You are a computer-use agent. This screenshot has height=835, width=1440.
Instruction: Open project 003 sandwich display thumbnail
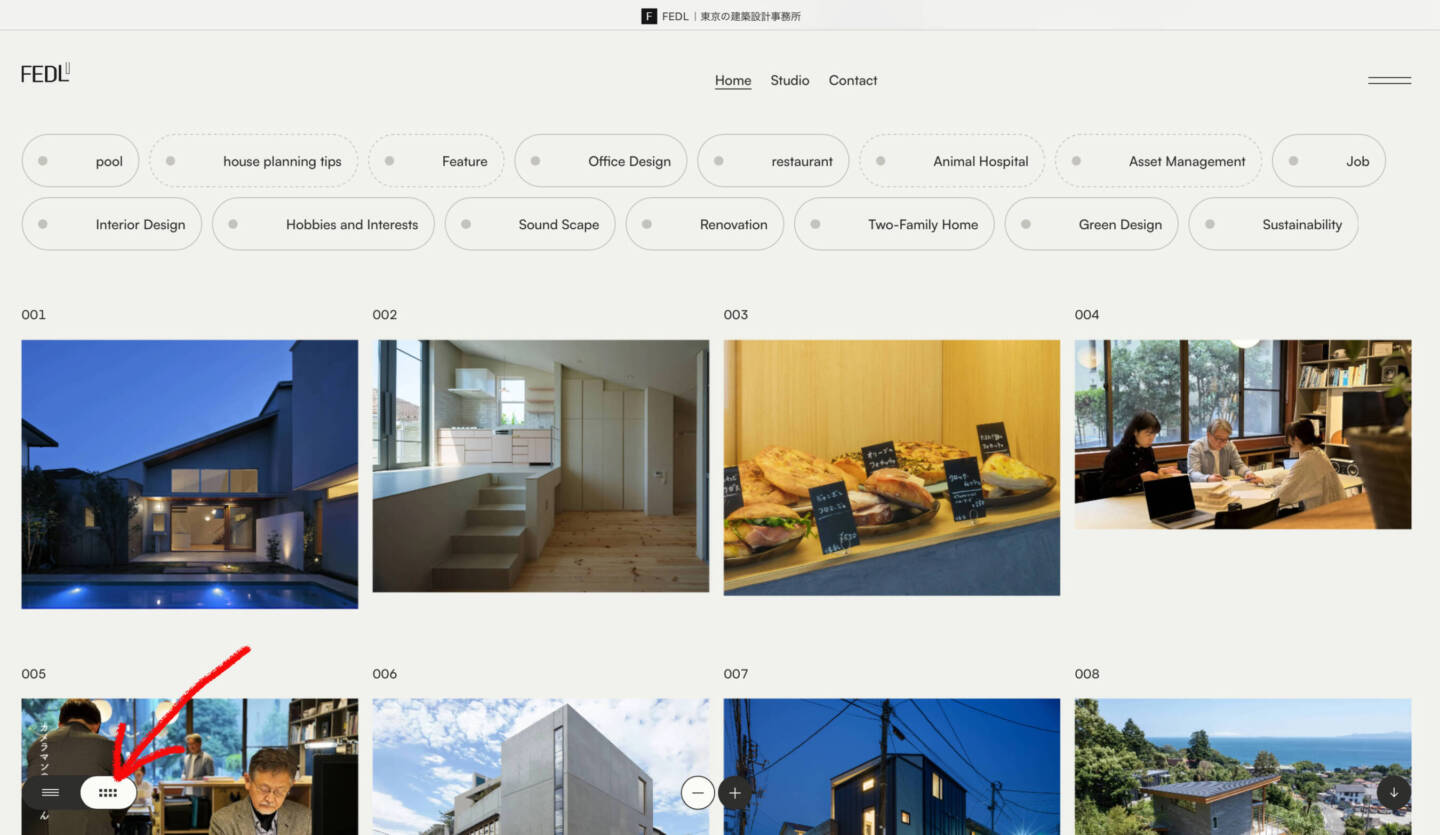[x=891, y=467]
